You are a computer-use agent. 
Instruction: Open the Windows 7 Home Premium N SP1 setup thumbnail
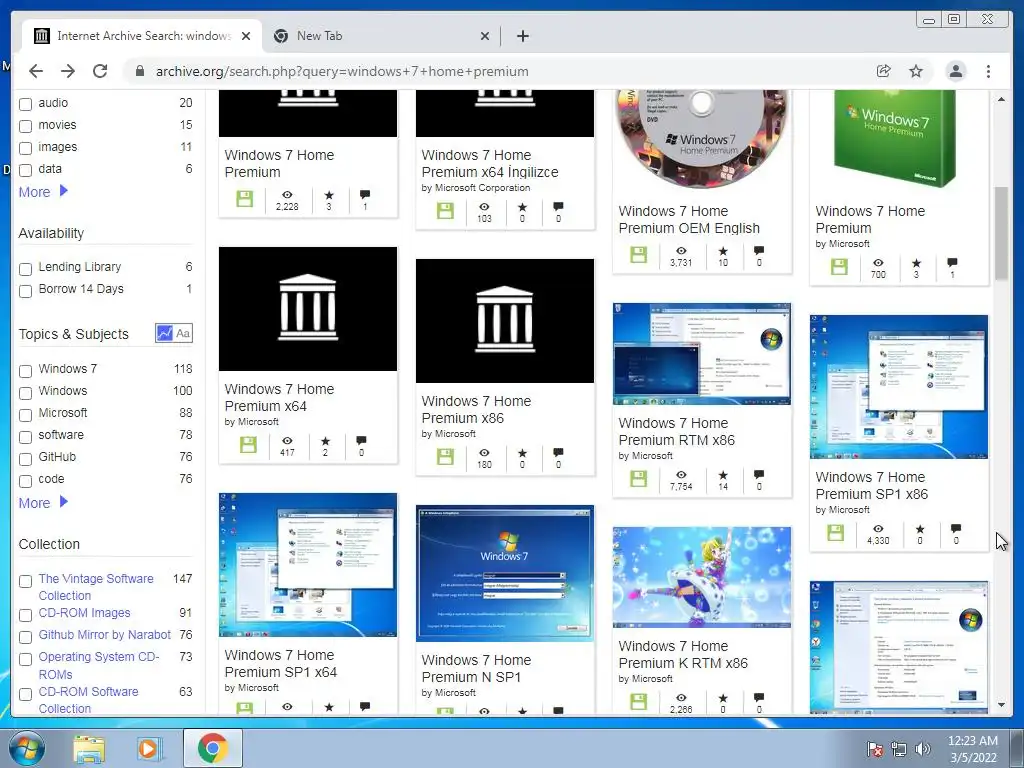pos(505,573)
